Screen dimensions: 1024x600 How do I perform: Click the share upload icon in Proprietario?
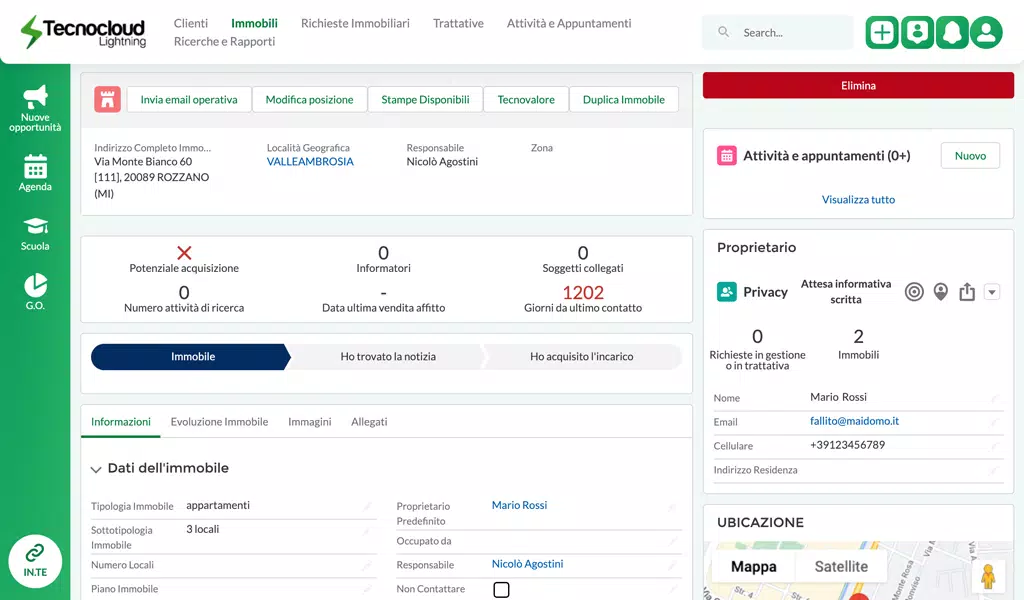(x=967, y=292)
